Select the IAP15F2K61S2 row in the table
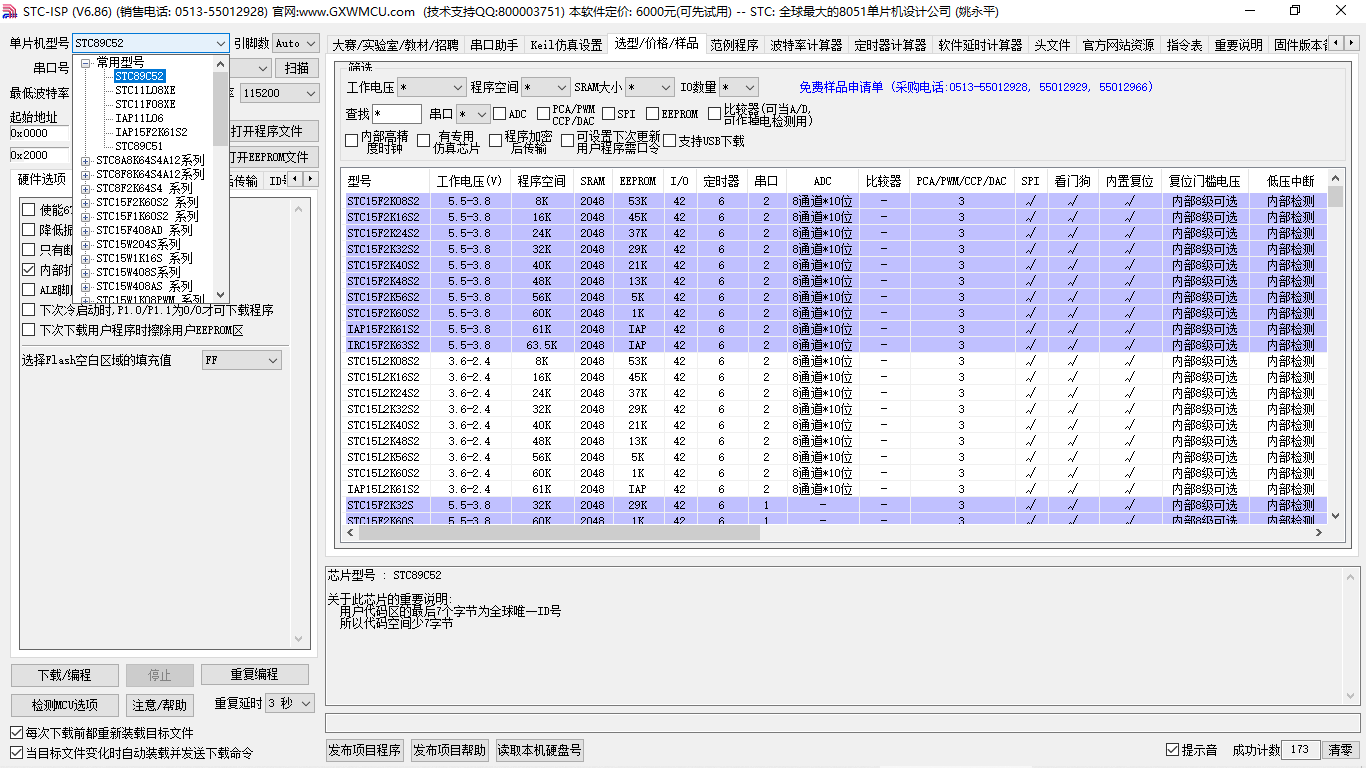Image resolution: width=1366 pixels, height=768 pixels. tap(836, 329)
